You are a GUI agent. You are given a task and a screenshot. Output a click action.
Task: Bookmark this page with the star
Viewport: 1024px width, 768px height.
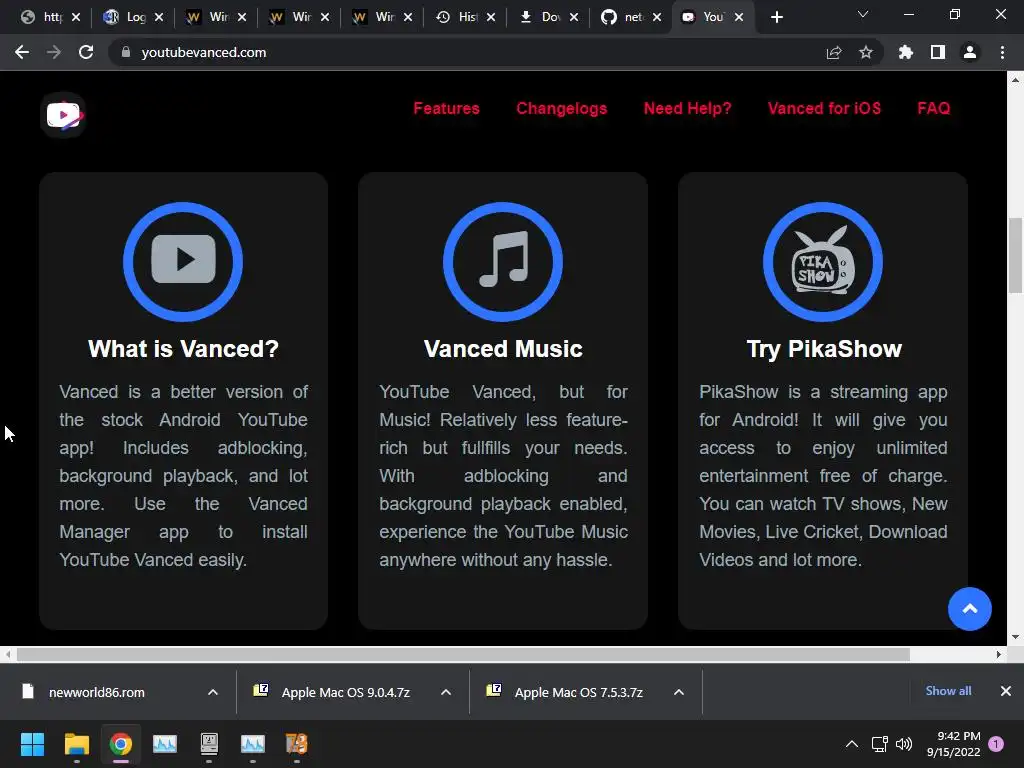pyautogui.click(x=866, y=52)
